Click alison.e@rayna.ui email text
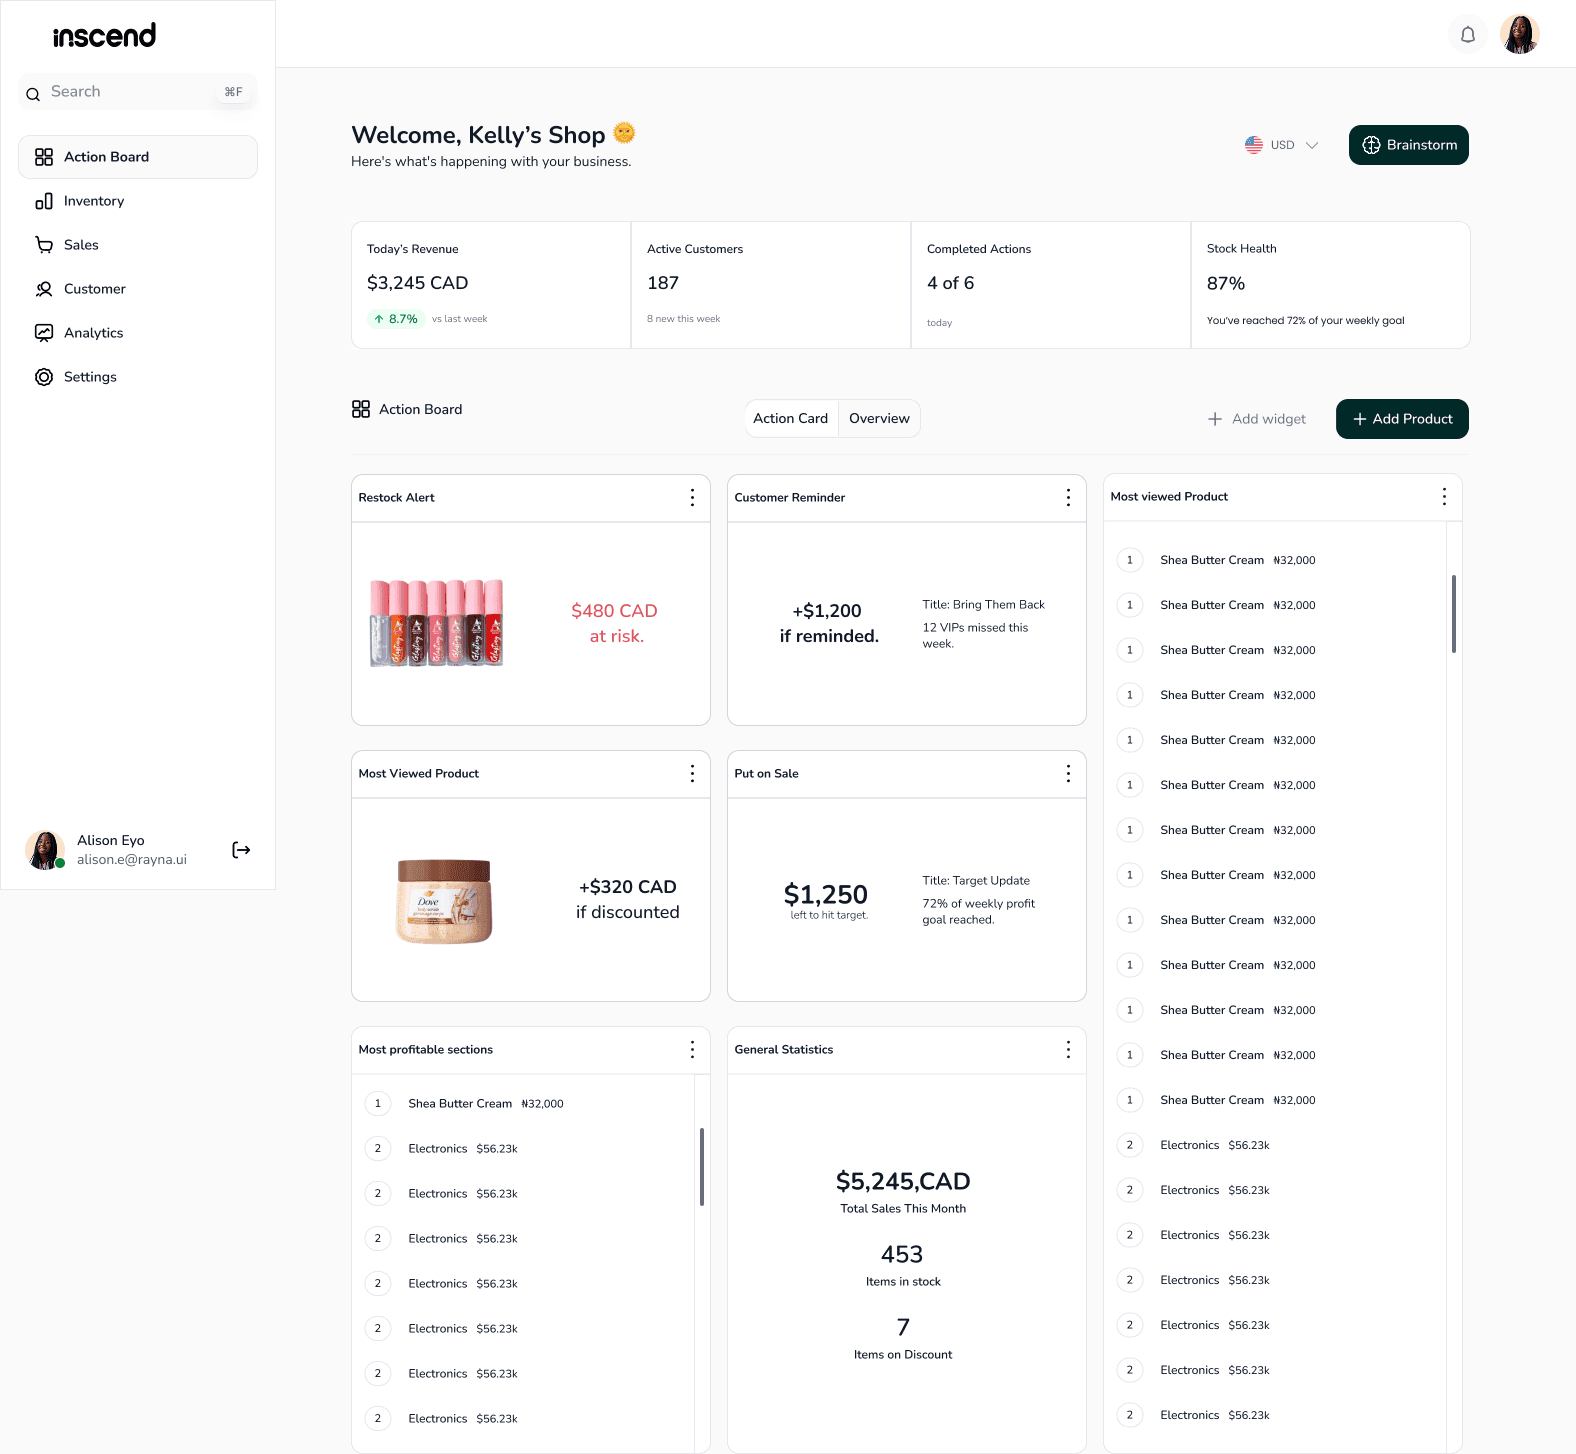This screenshot has width=1576, height=1454. point(132,860)
